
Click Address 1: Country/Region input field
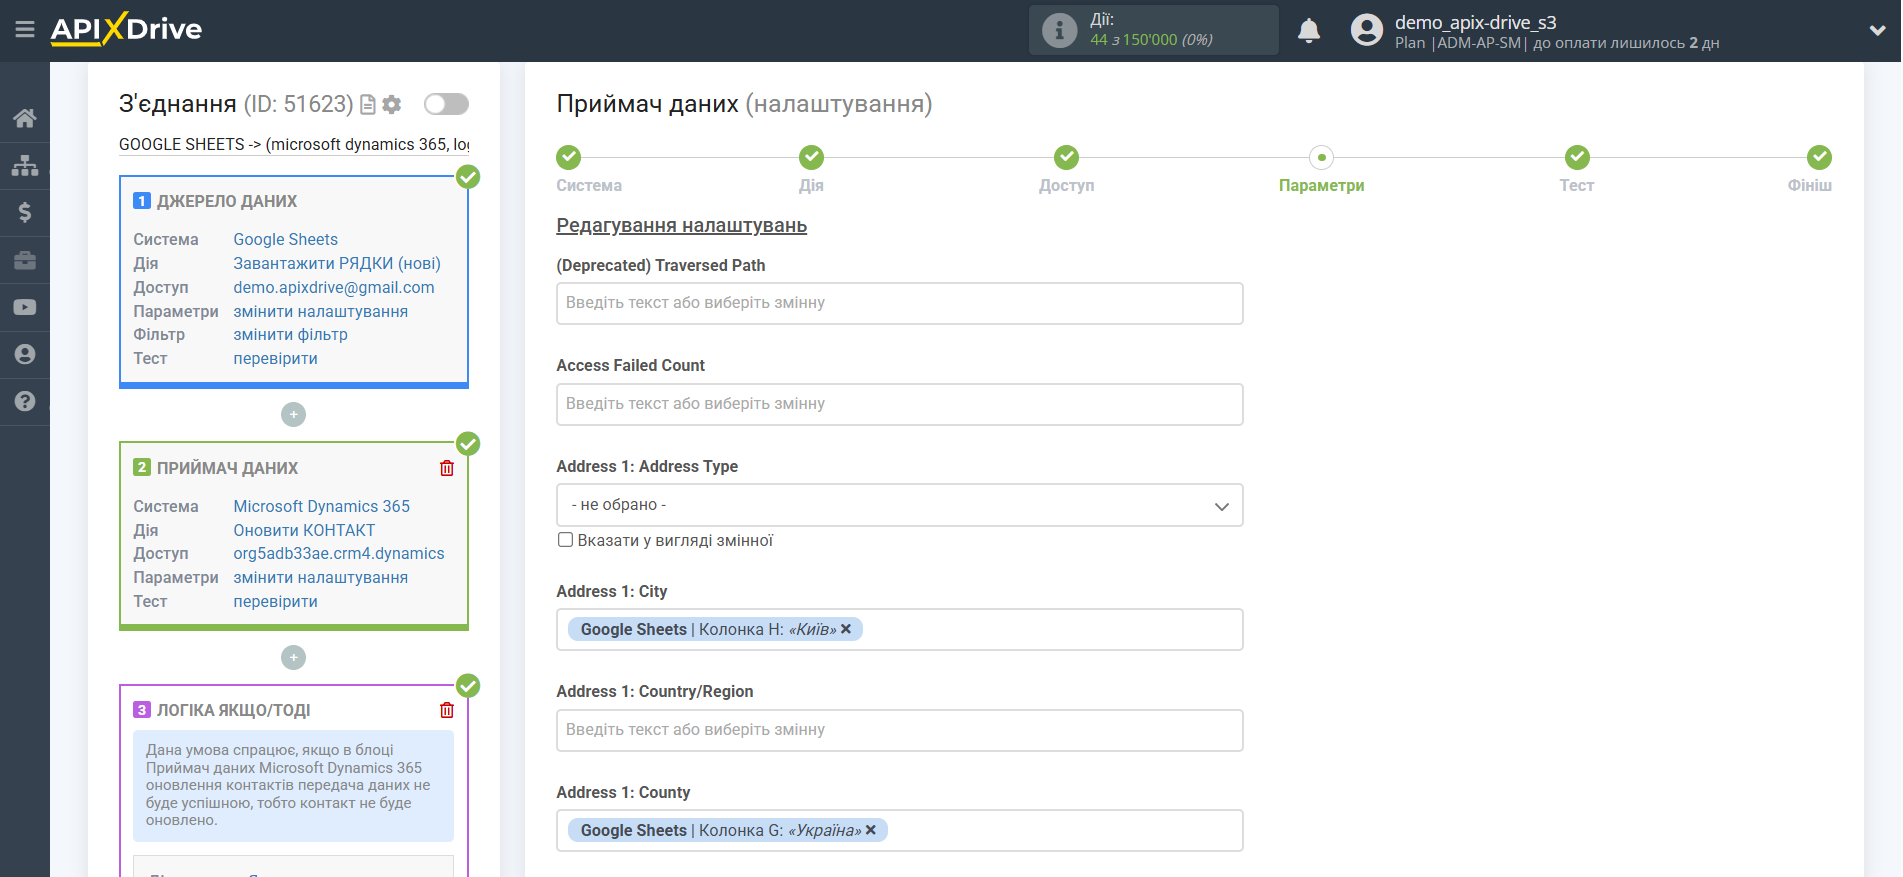tap(899, 730)
